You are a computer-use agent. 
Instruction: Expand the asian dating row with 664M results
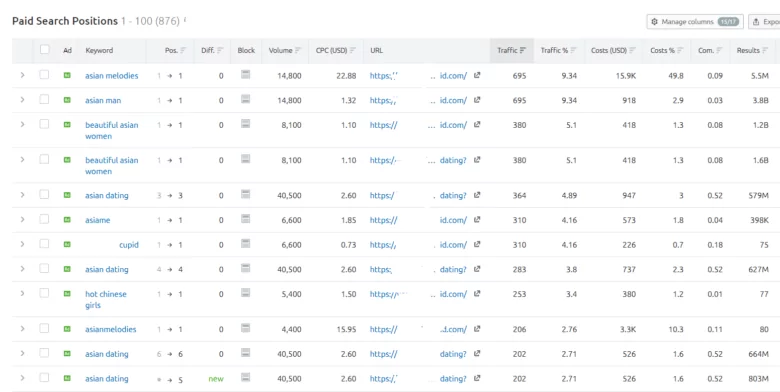coord(22,353)
